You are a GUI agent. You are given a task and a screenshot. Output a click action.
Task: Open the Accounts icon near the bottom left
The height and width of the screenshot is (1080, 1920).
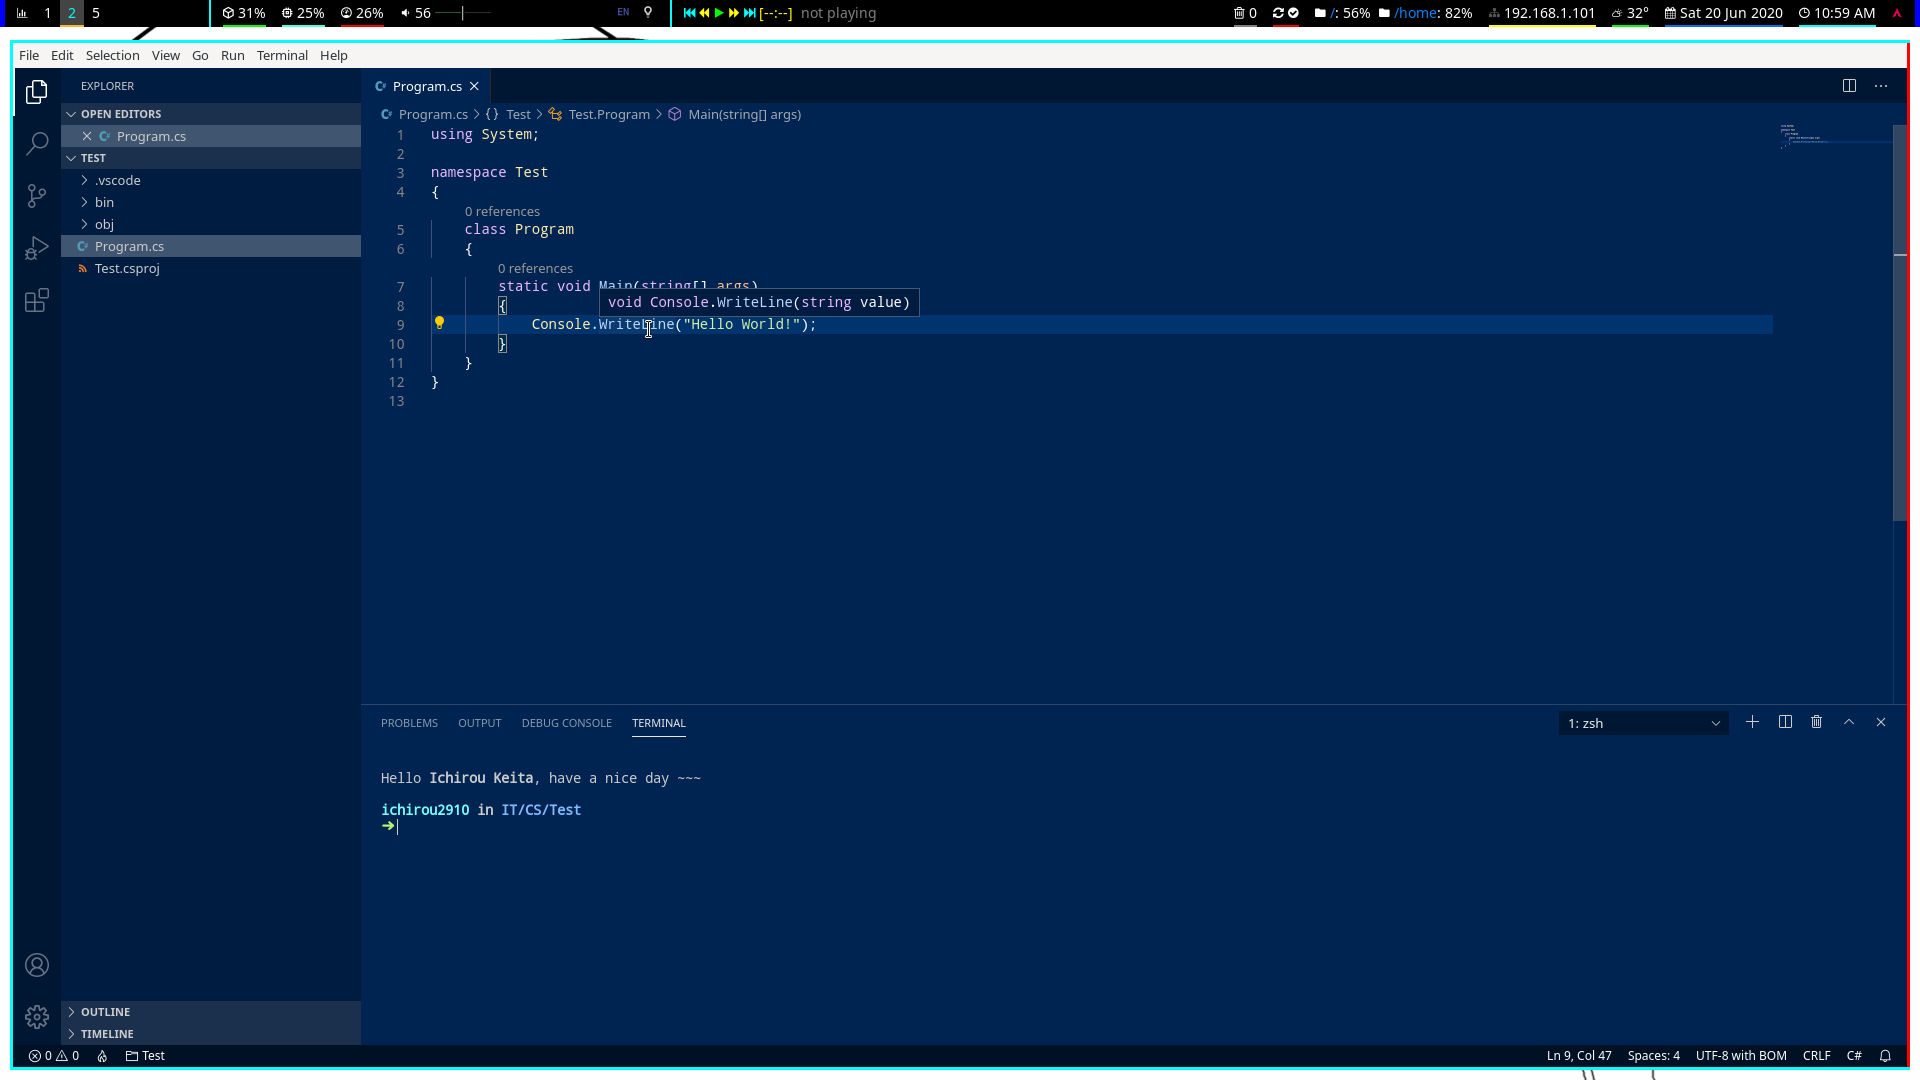click(x=37, y=965)
